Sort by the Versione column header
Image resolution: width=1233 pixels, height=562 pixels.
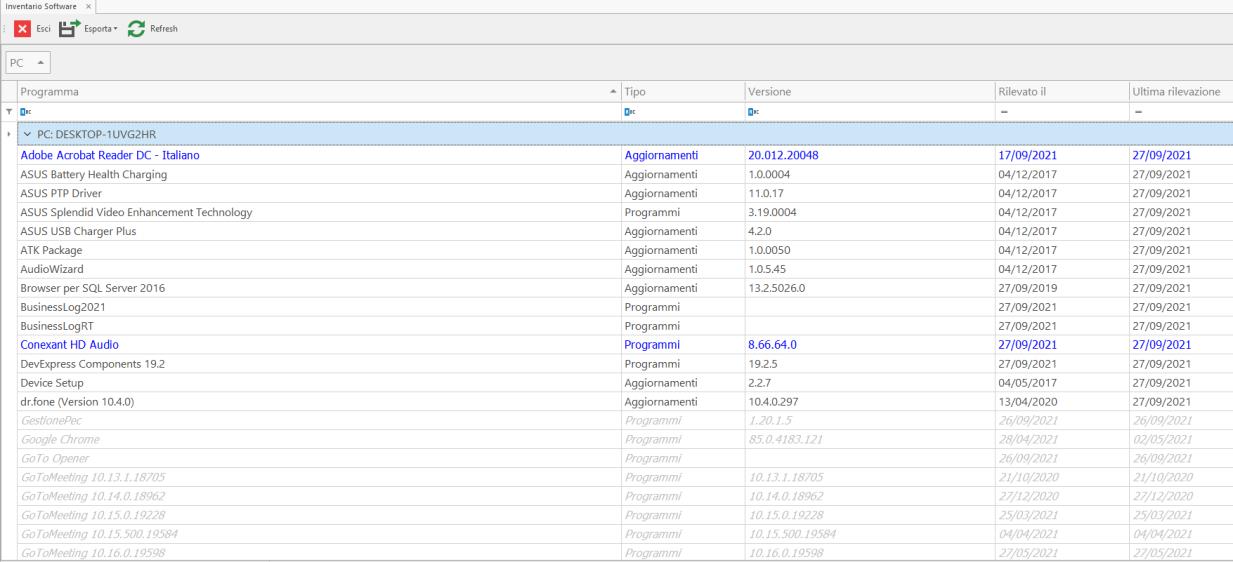(x=869, y=91)
